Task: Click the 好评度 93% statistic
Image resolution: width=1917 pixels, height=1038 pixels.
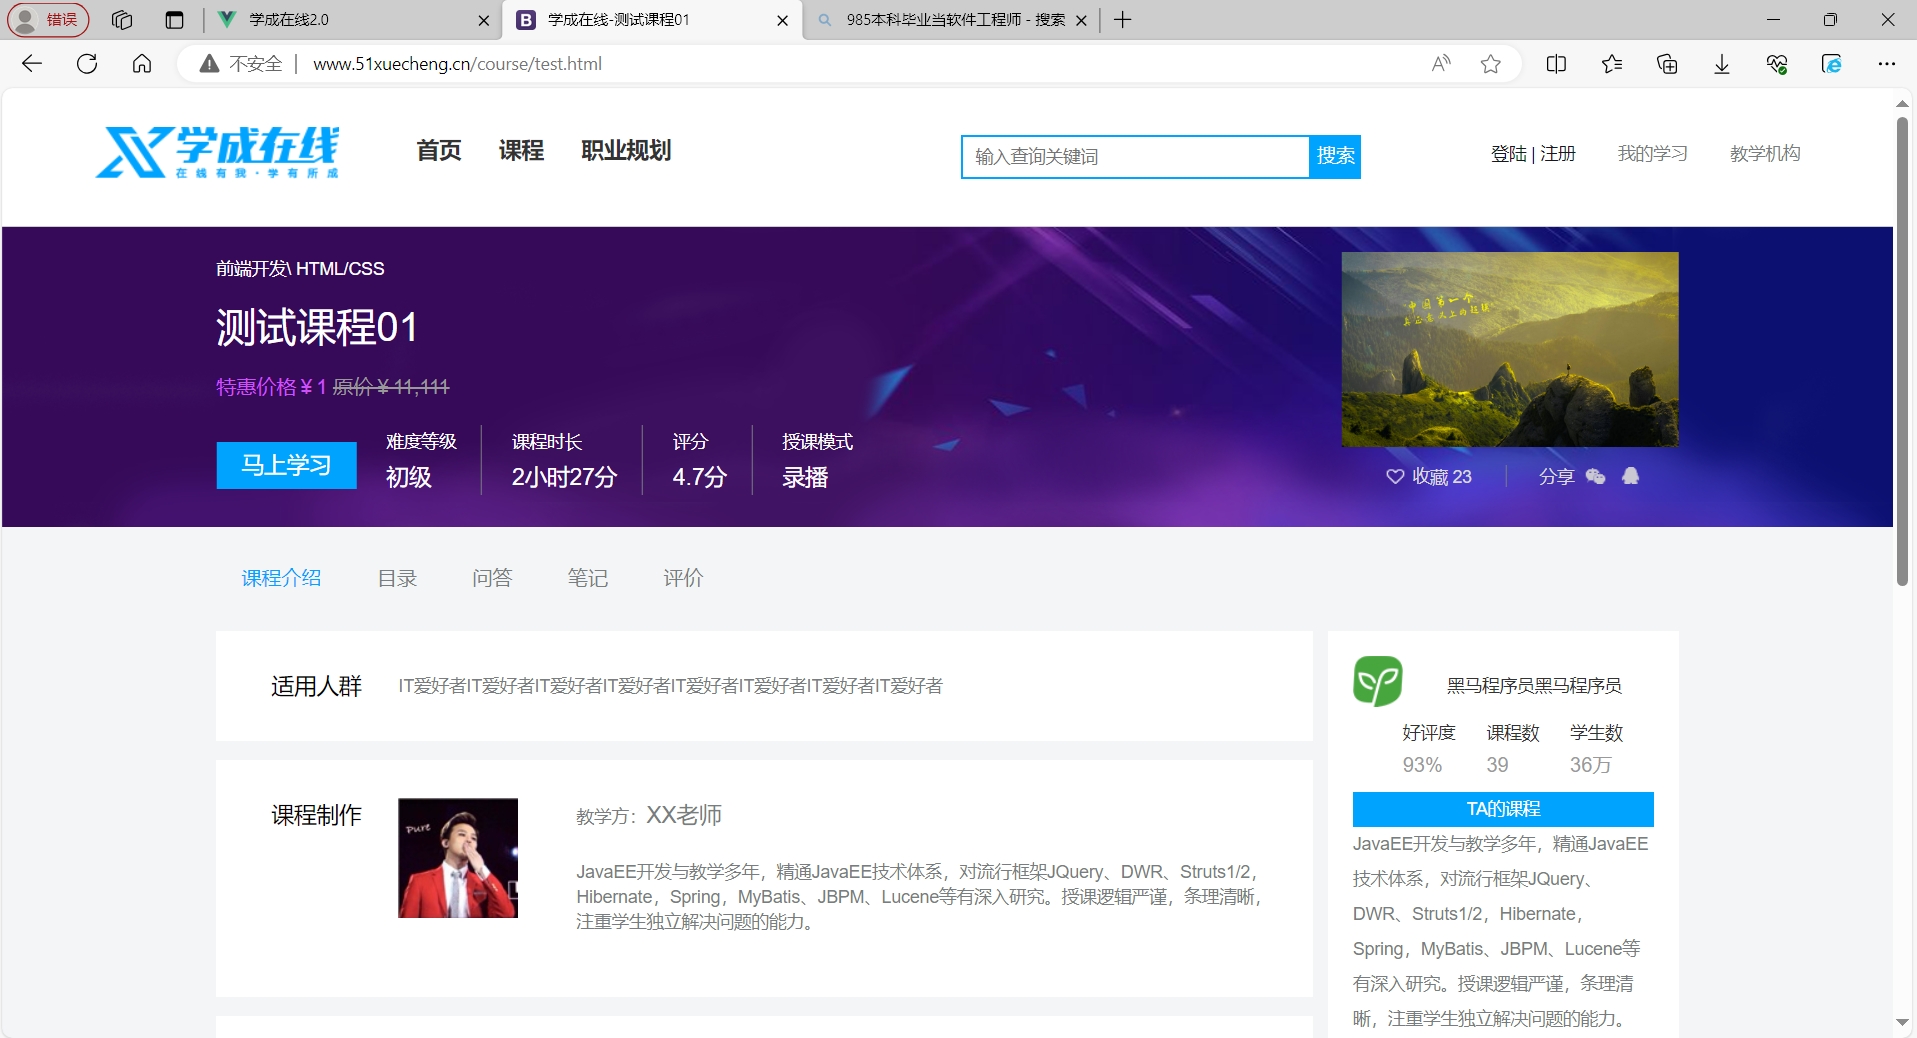Action: (1428, 749)
